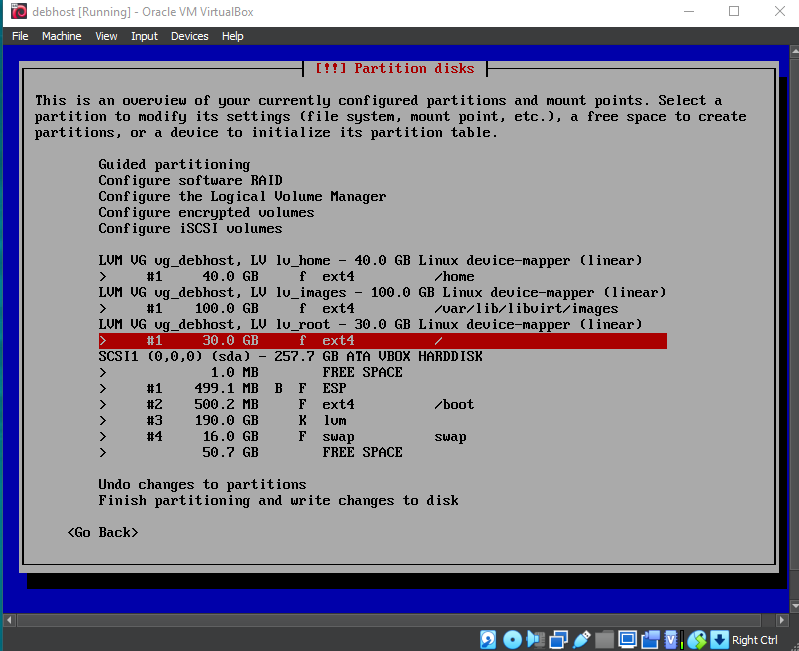Viewport: 799px width, 651px height.
Task: Open the network adapters status icon
Action: 559,639
